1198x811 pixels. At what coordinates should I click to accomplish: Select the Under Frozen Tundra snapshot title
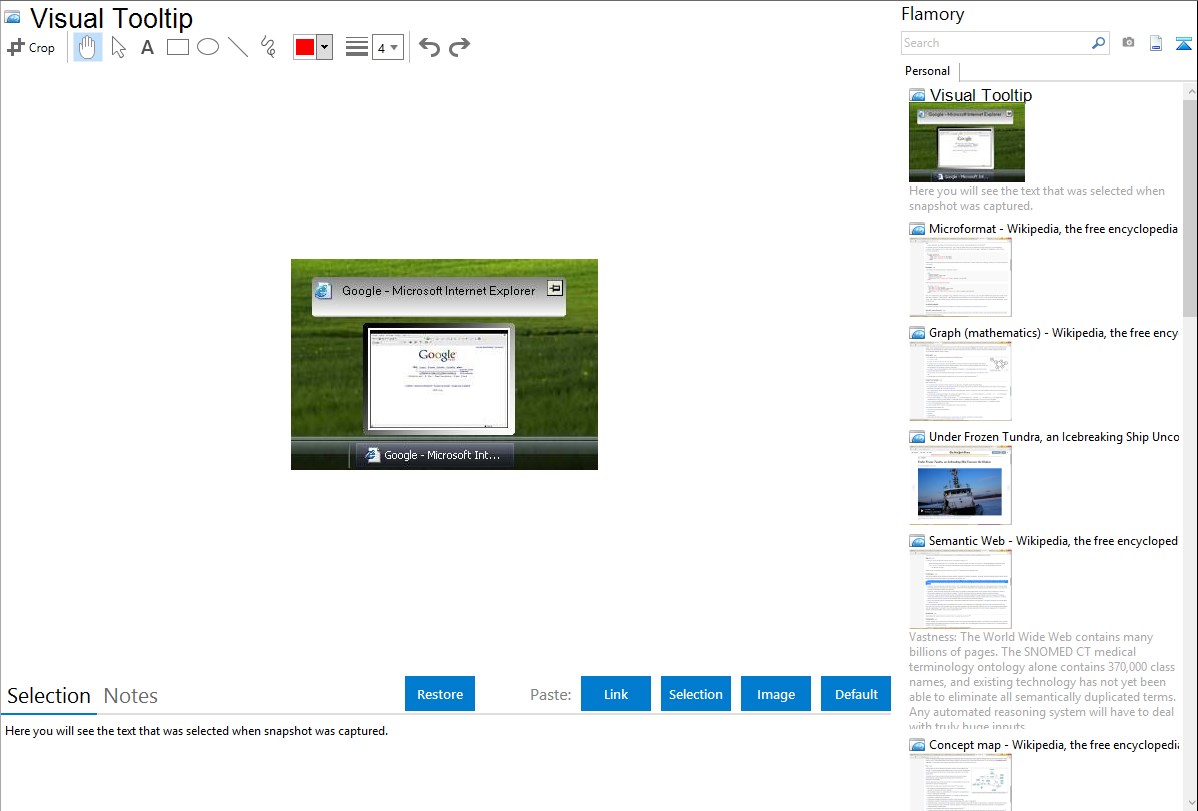point(1054,436)
